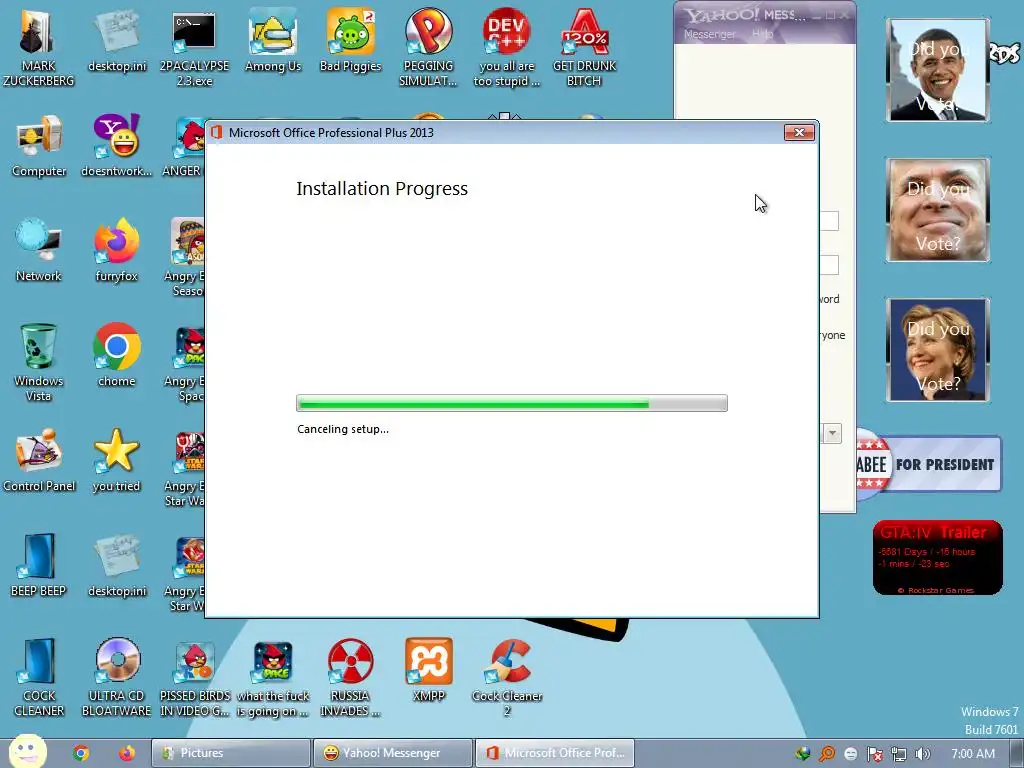The height and width of the screenshot is (768, 1024).
Task: Click the GTA:IV Trailer countdown gadget
Action: coord(937,558)
